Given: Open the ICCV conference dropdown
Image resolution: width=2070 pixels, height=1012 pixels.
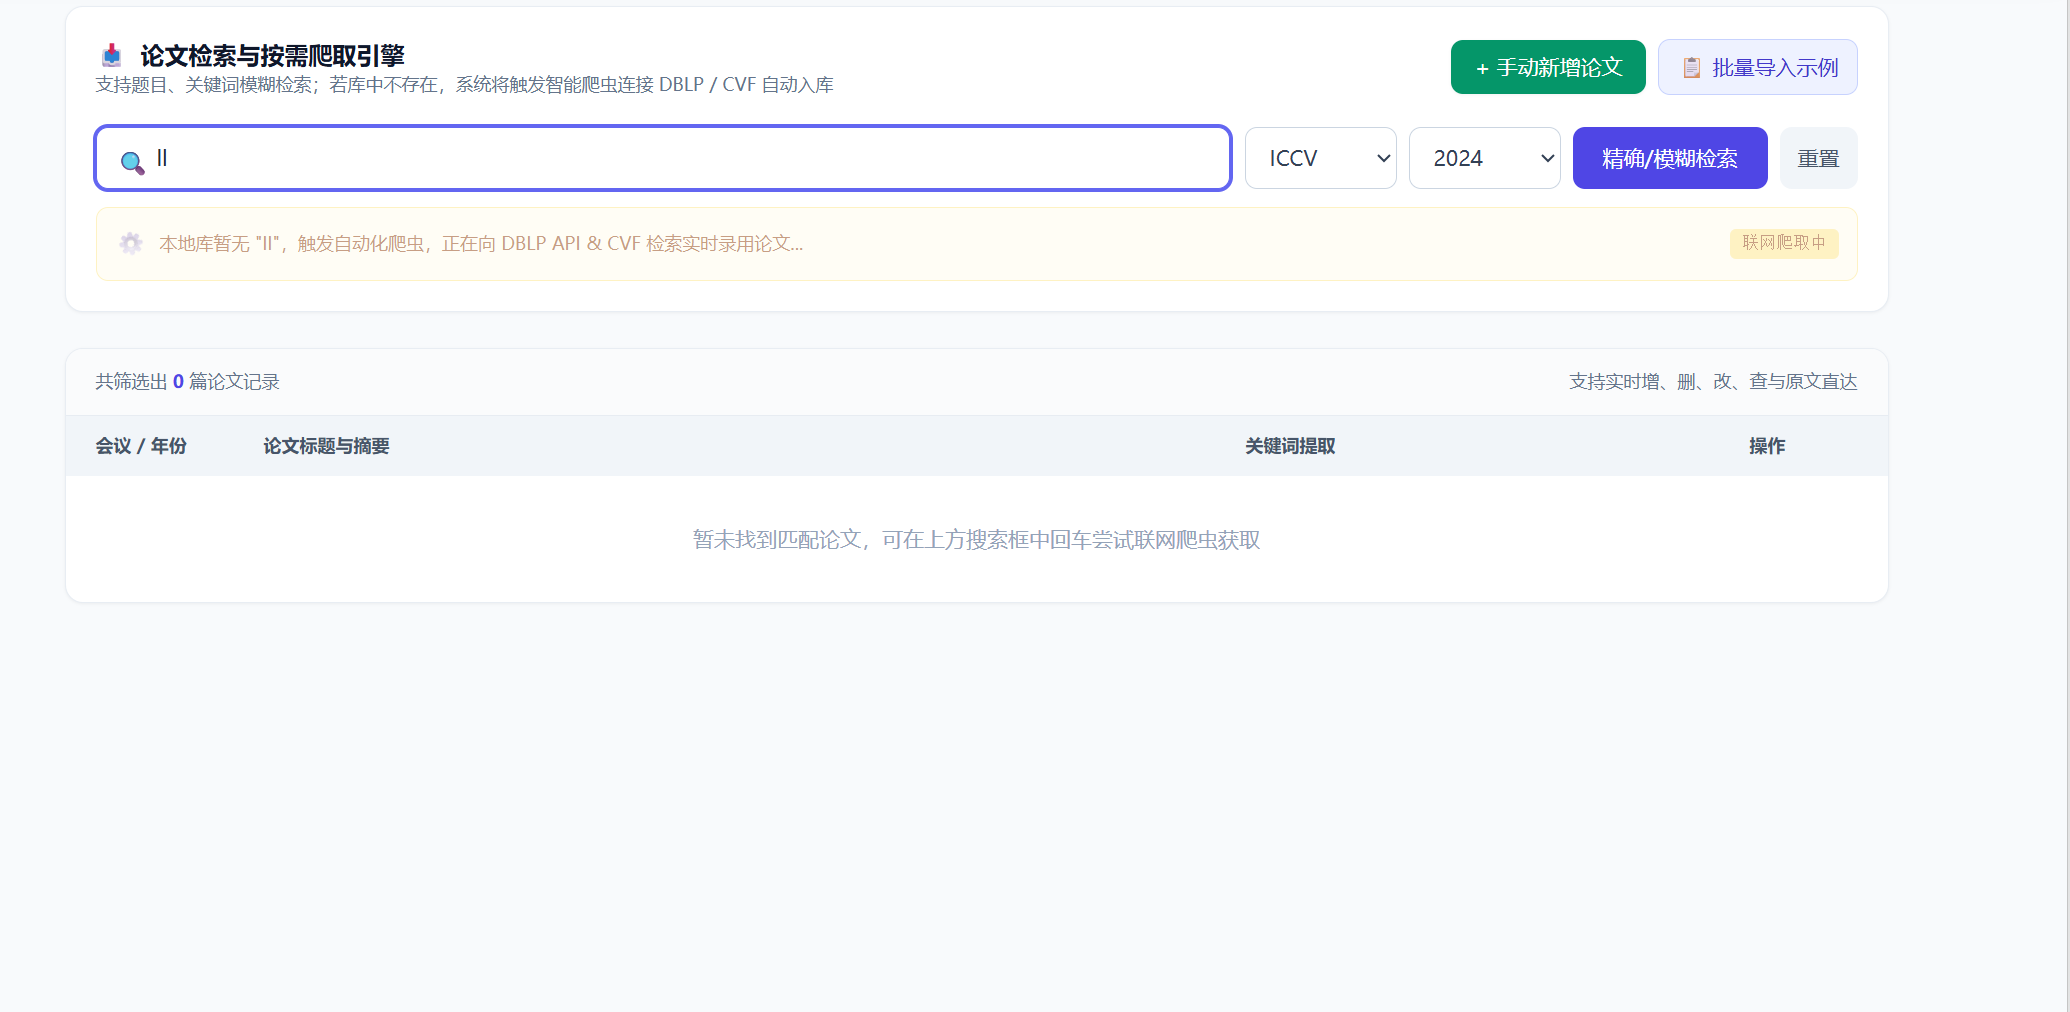Looking at the screenshot, I should (x=1320, y=158).
